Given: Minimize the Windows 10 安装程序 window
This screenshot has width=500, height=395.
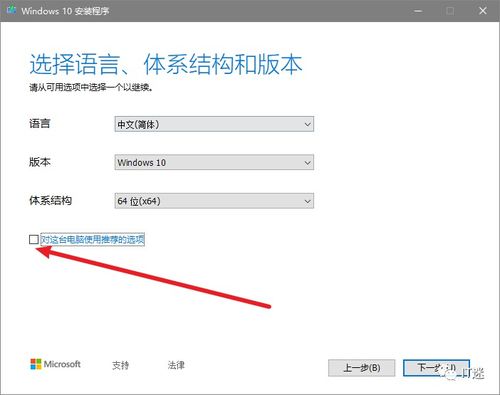Looking at the screenshot, I should click(x=418, y=11).
